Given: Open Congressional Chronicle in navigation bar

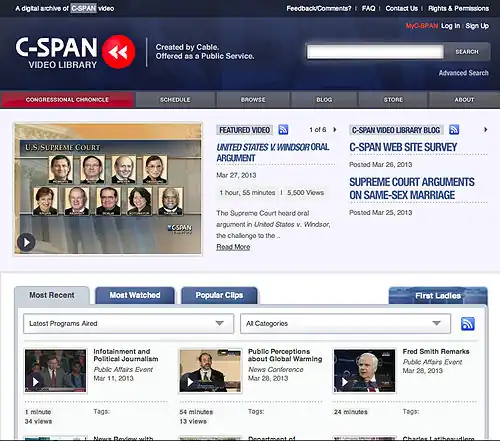Looking at the screenshot, I should (67, 100).
